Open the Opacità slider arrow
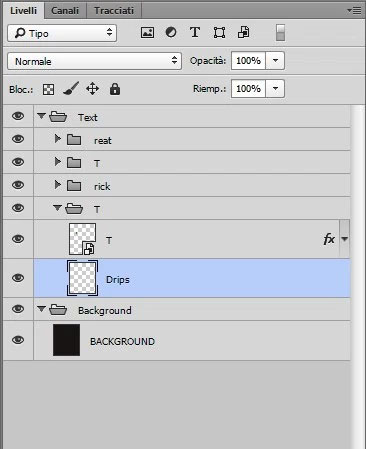This screenshot has height=449, width=366. 275,61
